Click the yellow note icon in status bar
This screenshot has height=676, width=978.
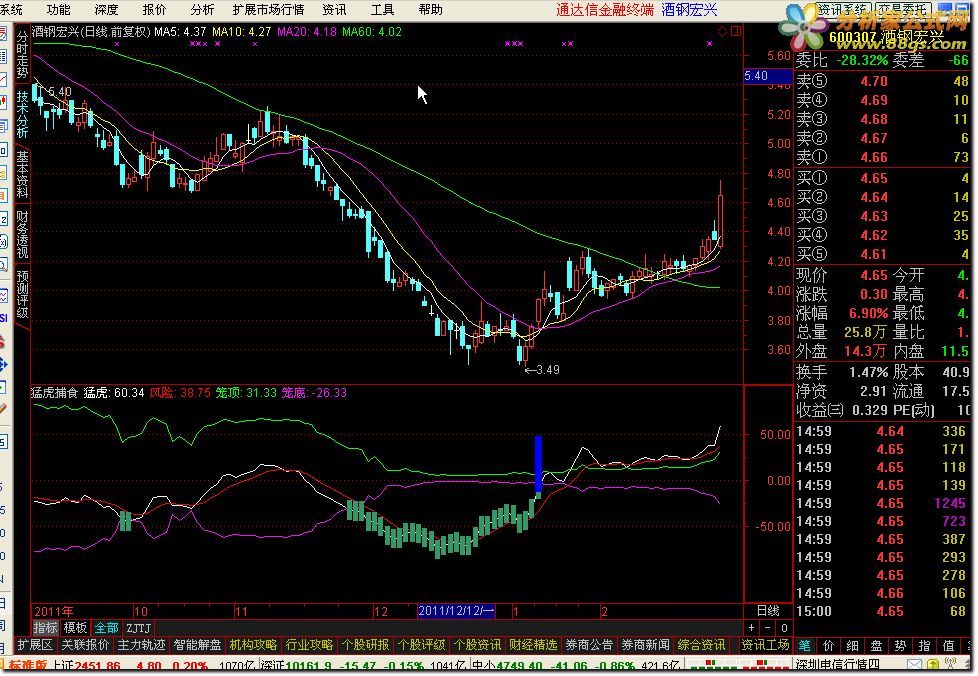tap(933, 665)
